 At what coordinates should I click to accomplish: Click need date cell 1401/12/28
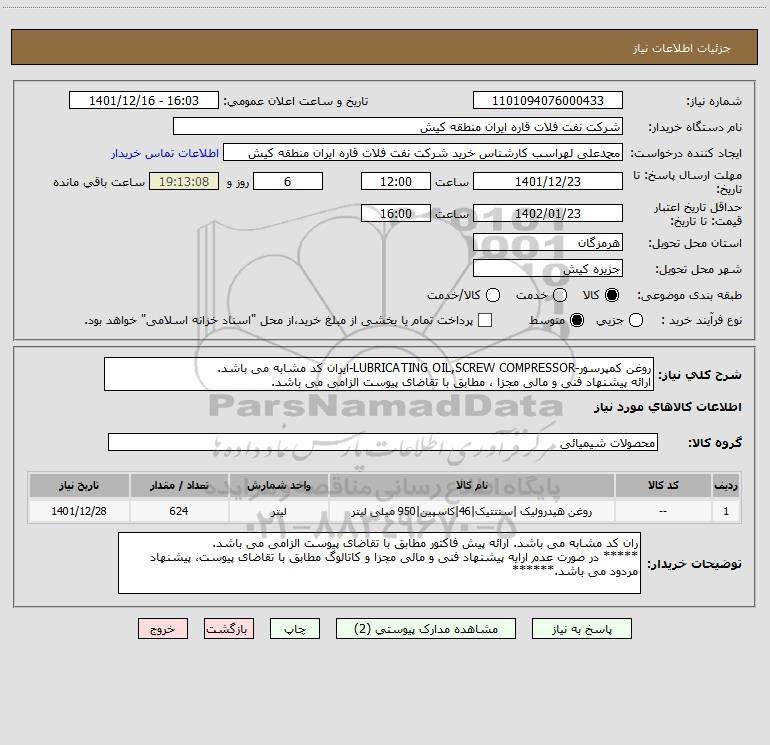[79, 511]
